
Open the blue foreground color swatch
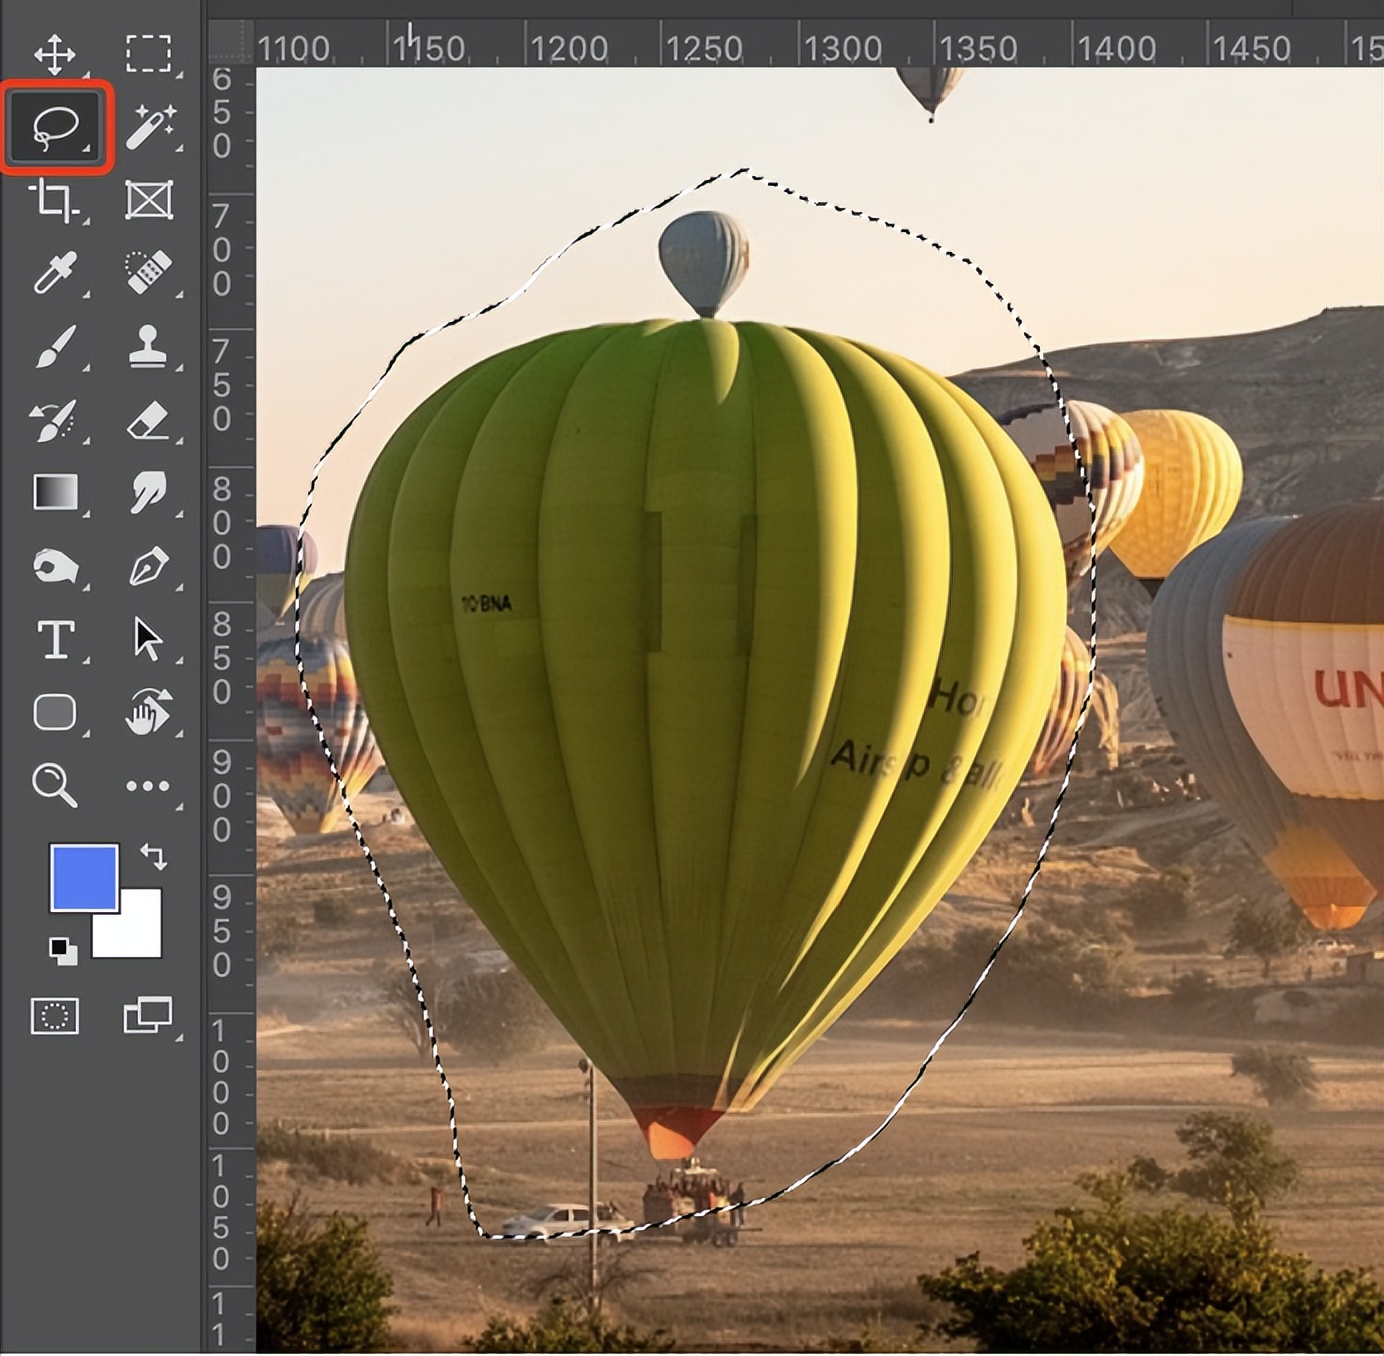[85, 880]
